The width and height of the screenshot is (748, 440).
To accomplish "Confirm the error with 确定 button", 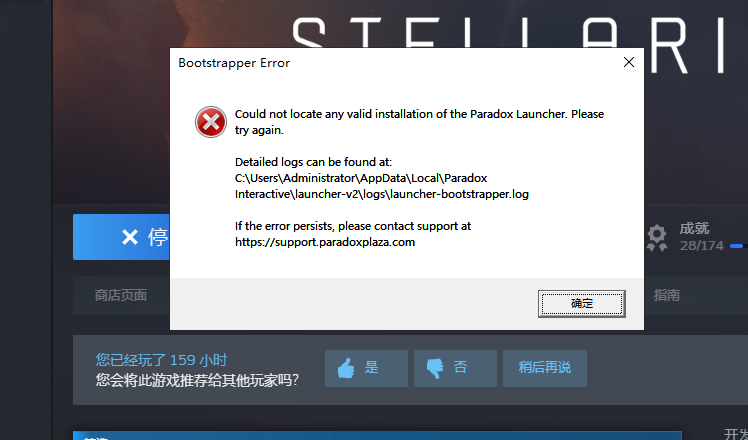I will tap(582, 304).
